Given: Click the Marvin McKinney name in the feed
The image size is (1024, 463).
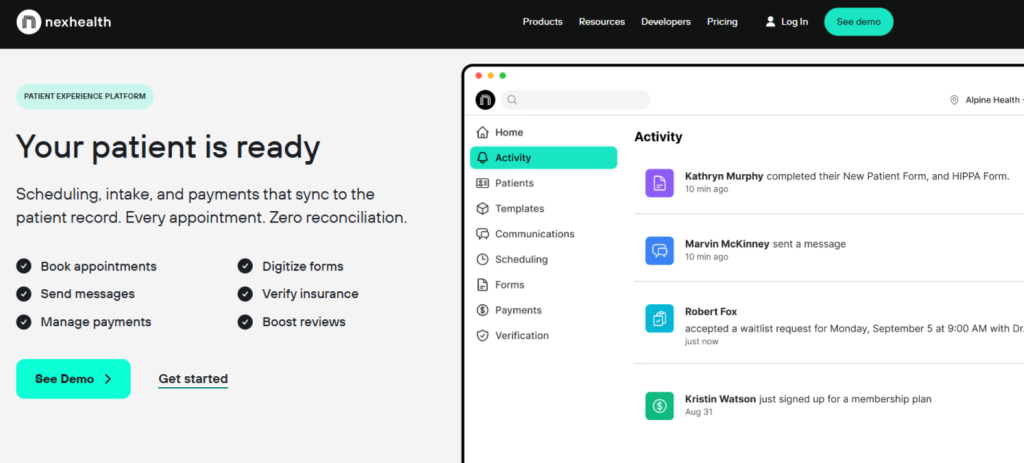Looking at the screenshot, I should point(728,244).
